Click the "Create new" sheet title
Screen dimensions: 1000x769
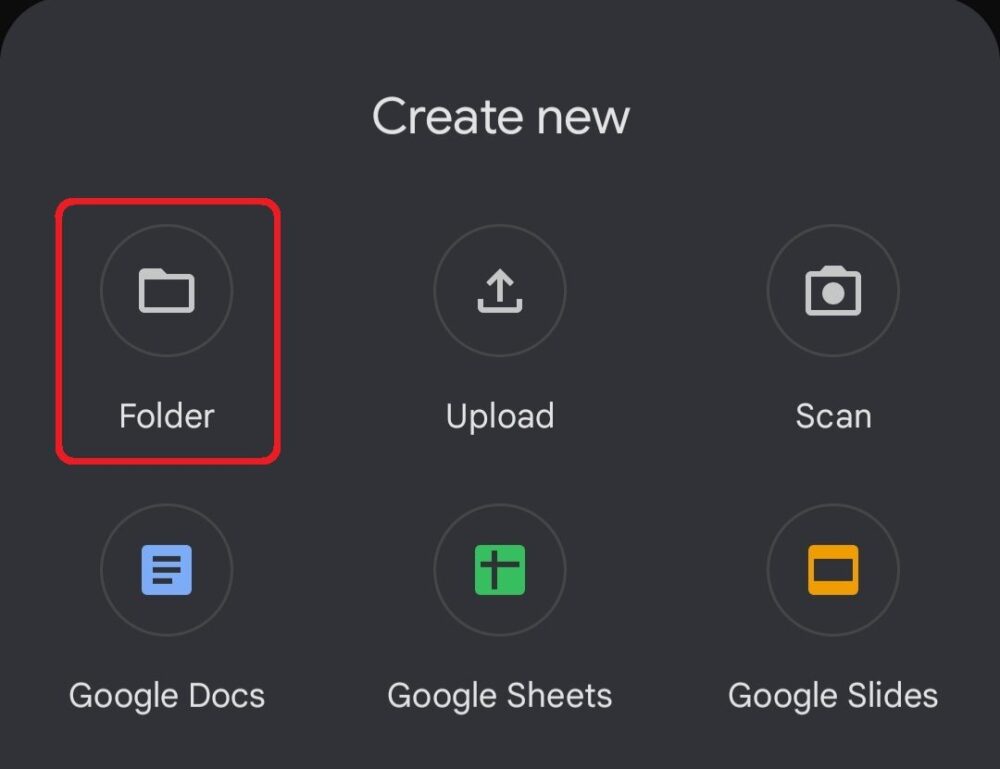point(501,116)
